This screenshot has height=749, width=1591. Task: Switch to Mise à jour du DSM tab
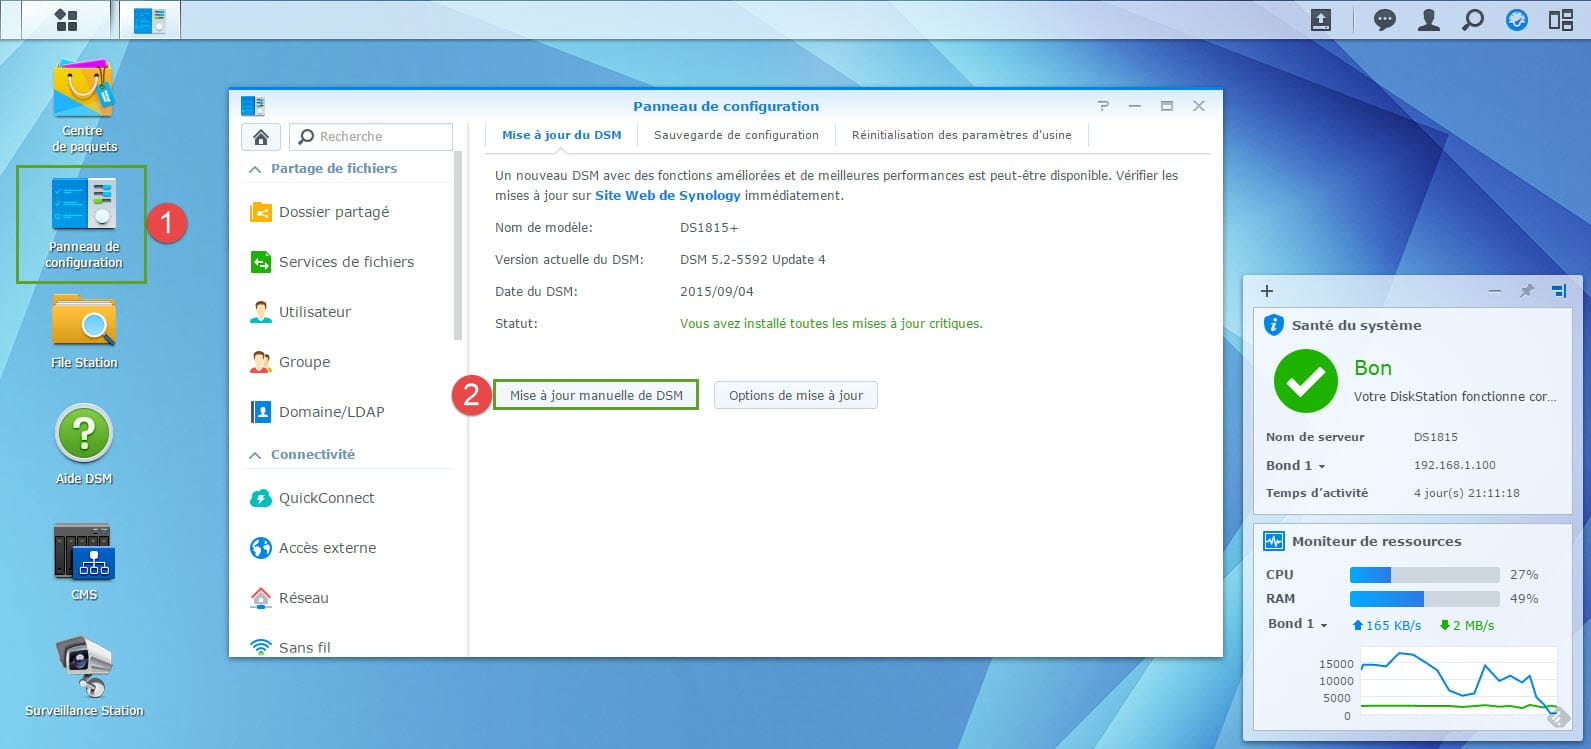[562, 135]
